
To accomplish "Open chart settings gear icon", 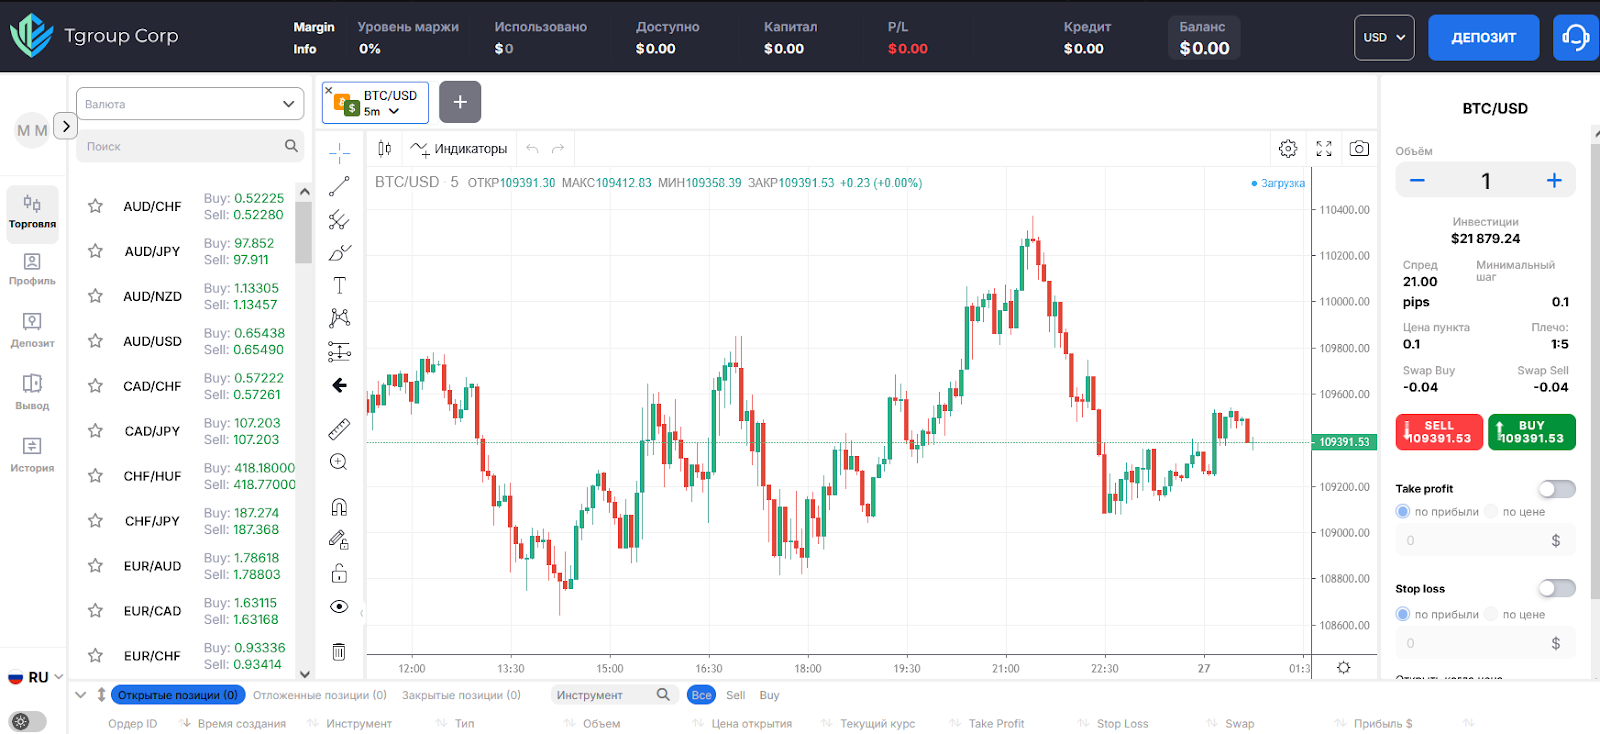I will [x=1288, y=149].
